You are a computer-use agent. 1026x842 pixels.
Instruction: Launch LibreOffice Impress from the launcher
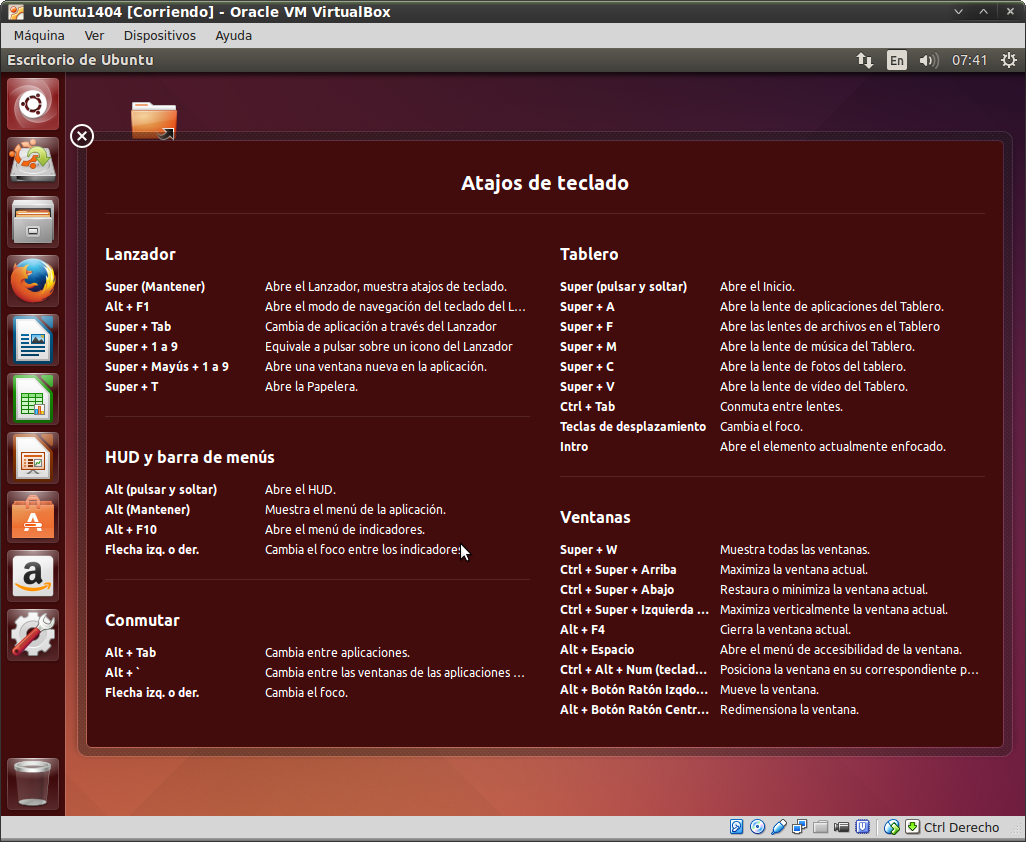(34, 458)
